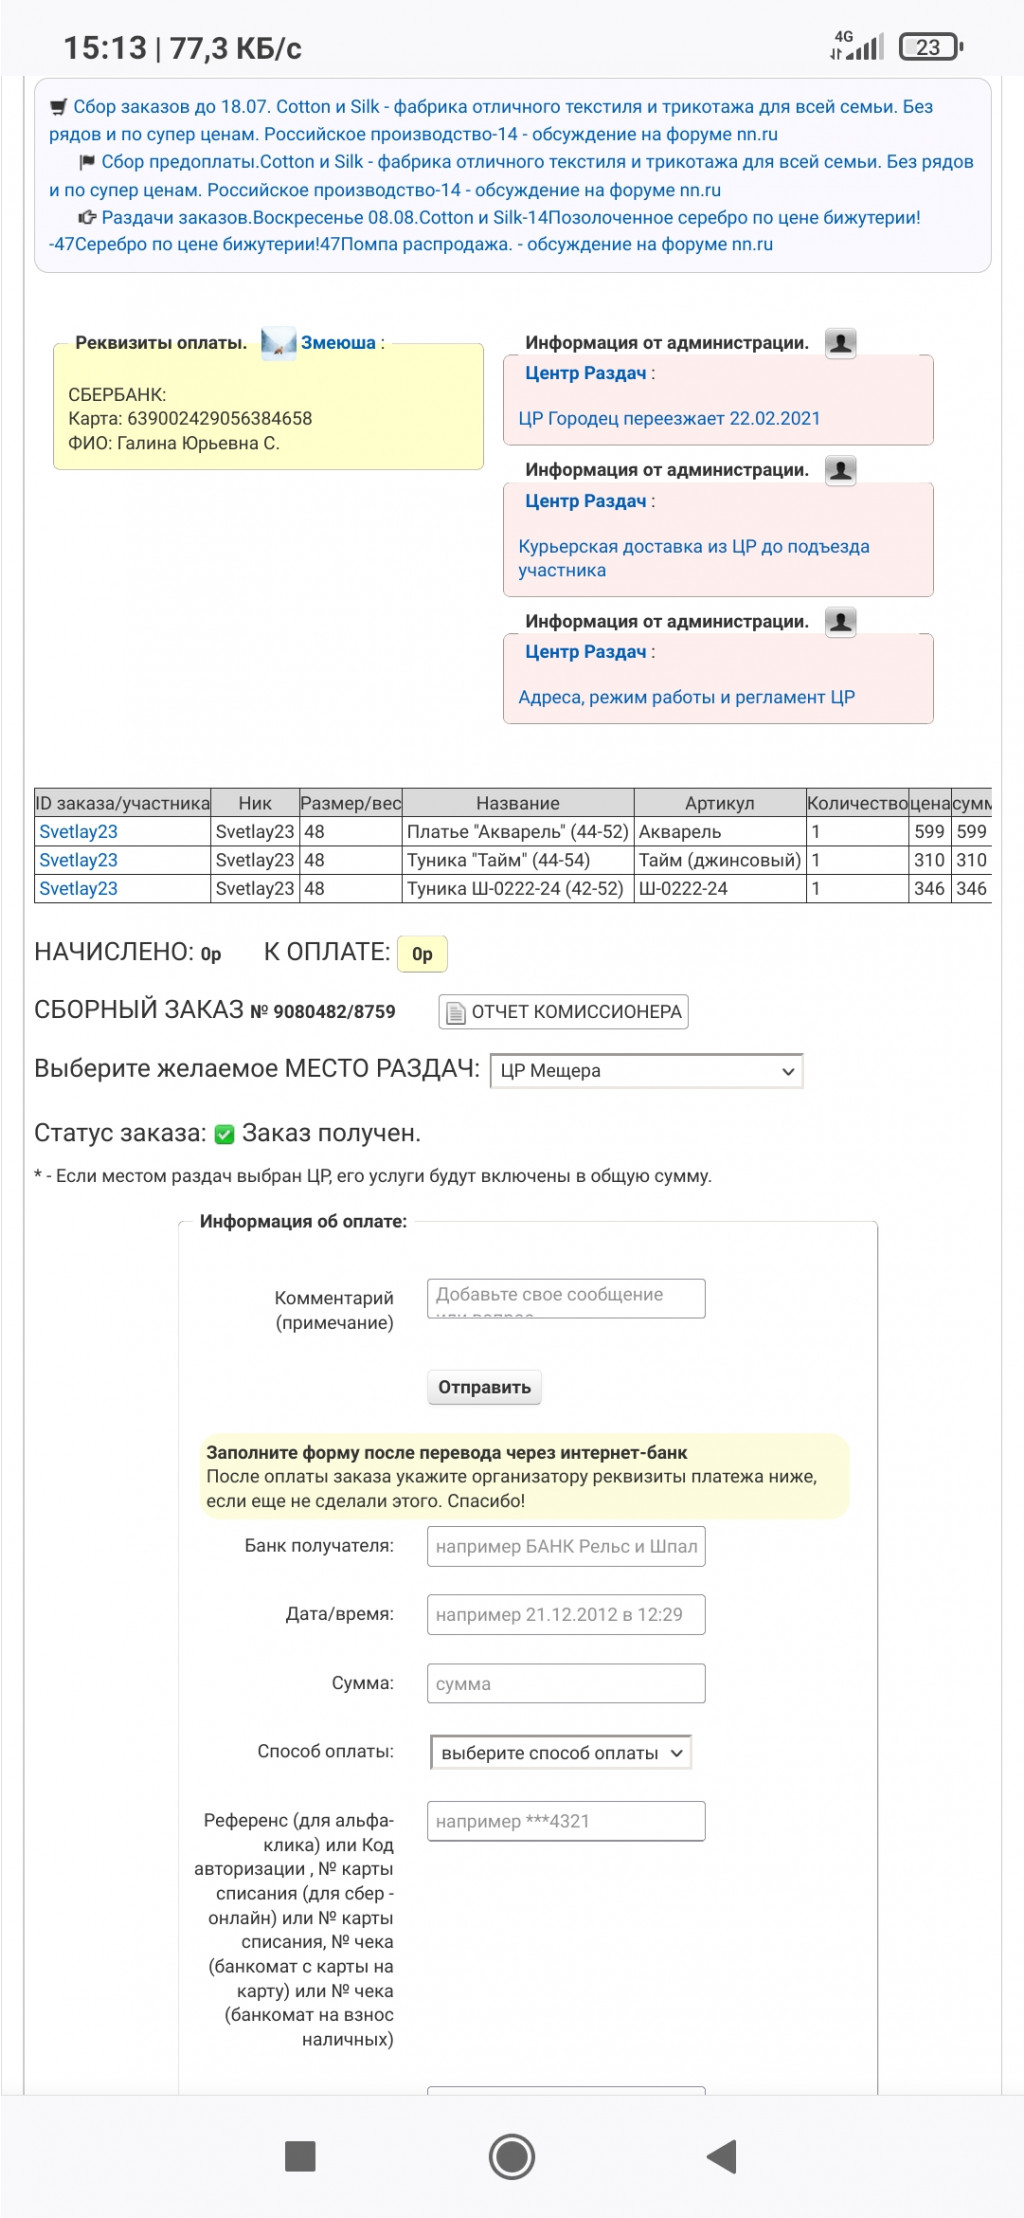Open the "Центр Раздач" link above Городец notice
Screen dimensions: 1024x2218
click(x=586, y=373)
